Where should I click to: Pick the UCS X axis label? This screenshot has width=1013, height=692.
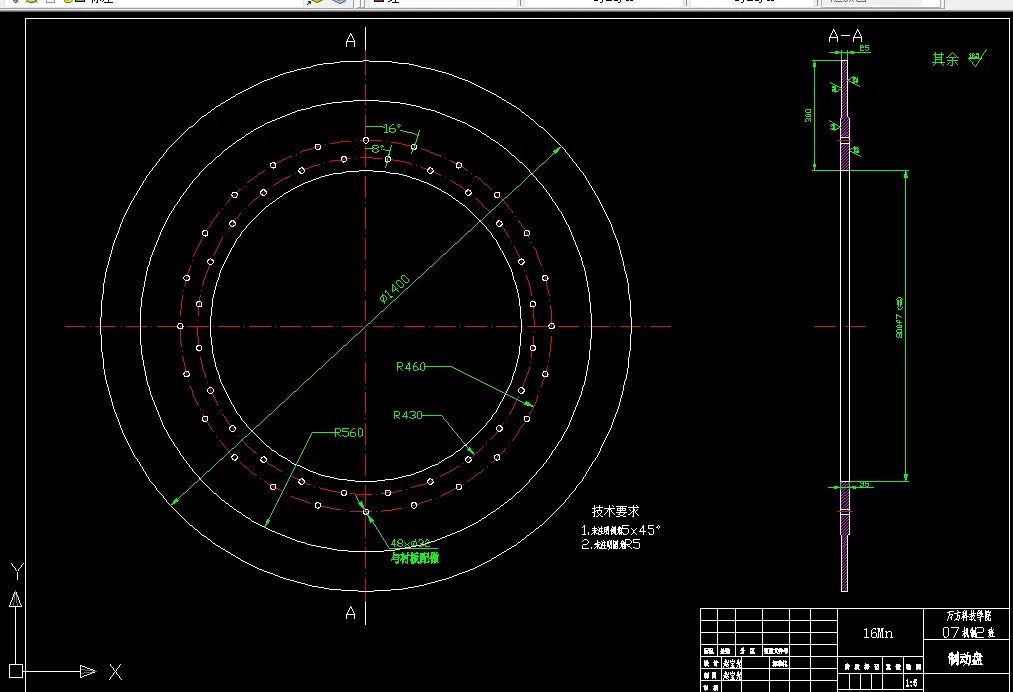coord(115,672)
